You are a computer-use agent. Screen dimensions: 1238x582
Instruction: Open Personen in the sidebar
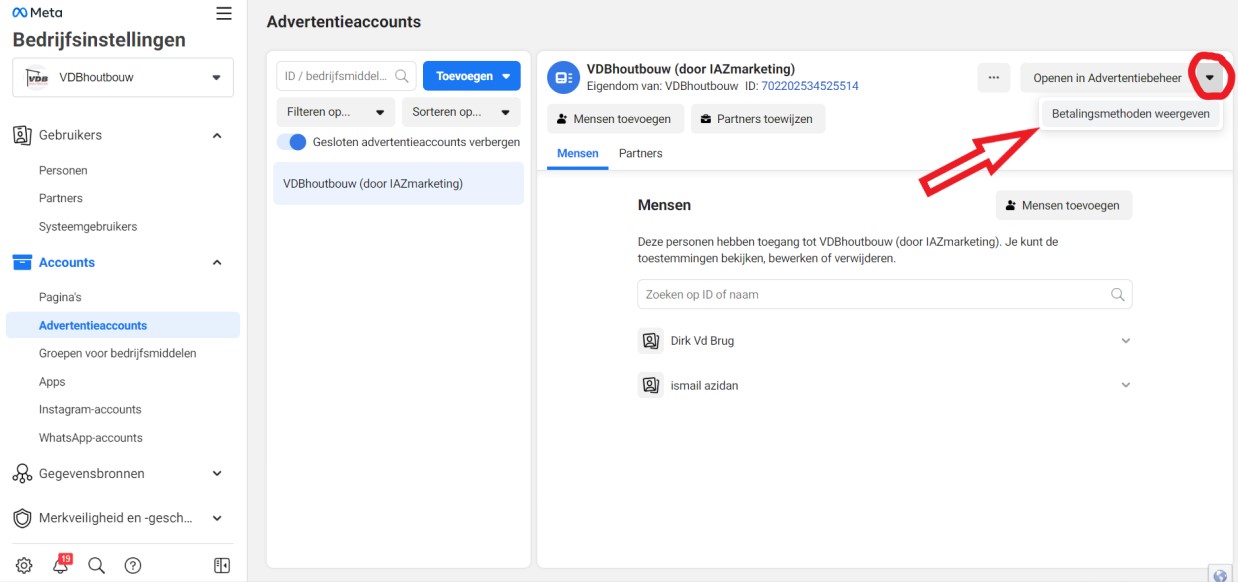pyautogui.click(x=63, y=170)
